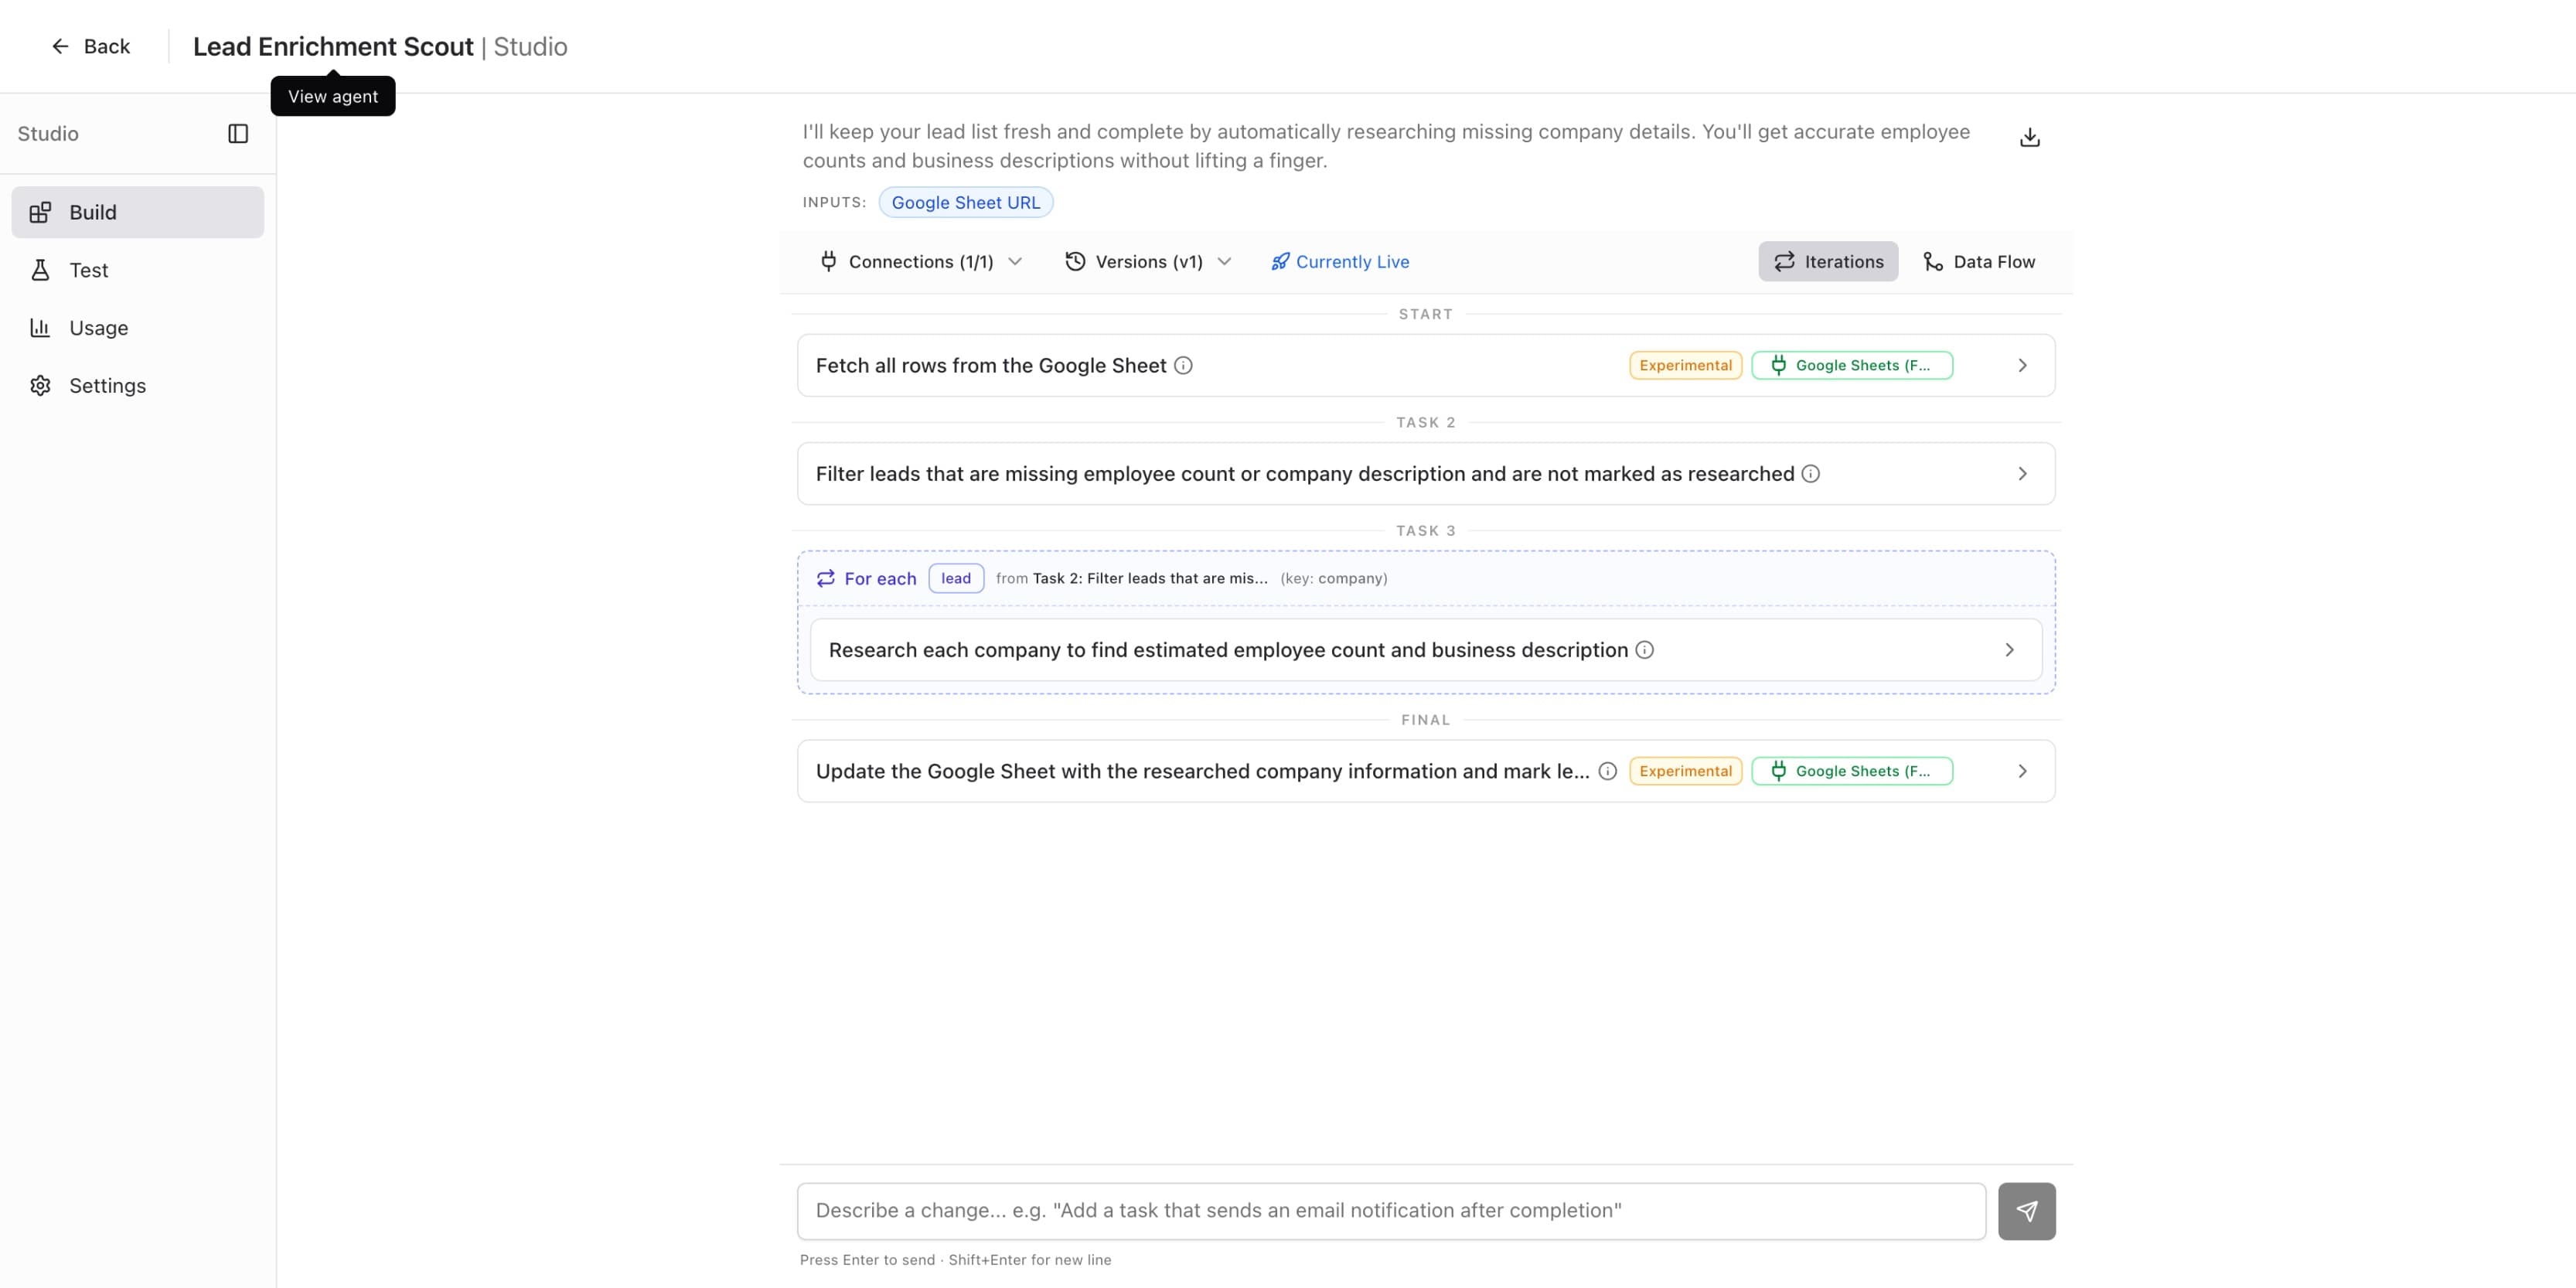Open the Usage section in sidebar
The height and width of the screenshot is (1288, 2576).
click(98, 328)
